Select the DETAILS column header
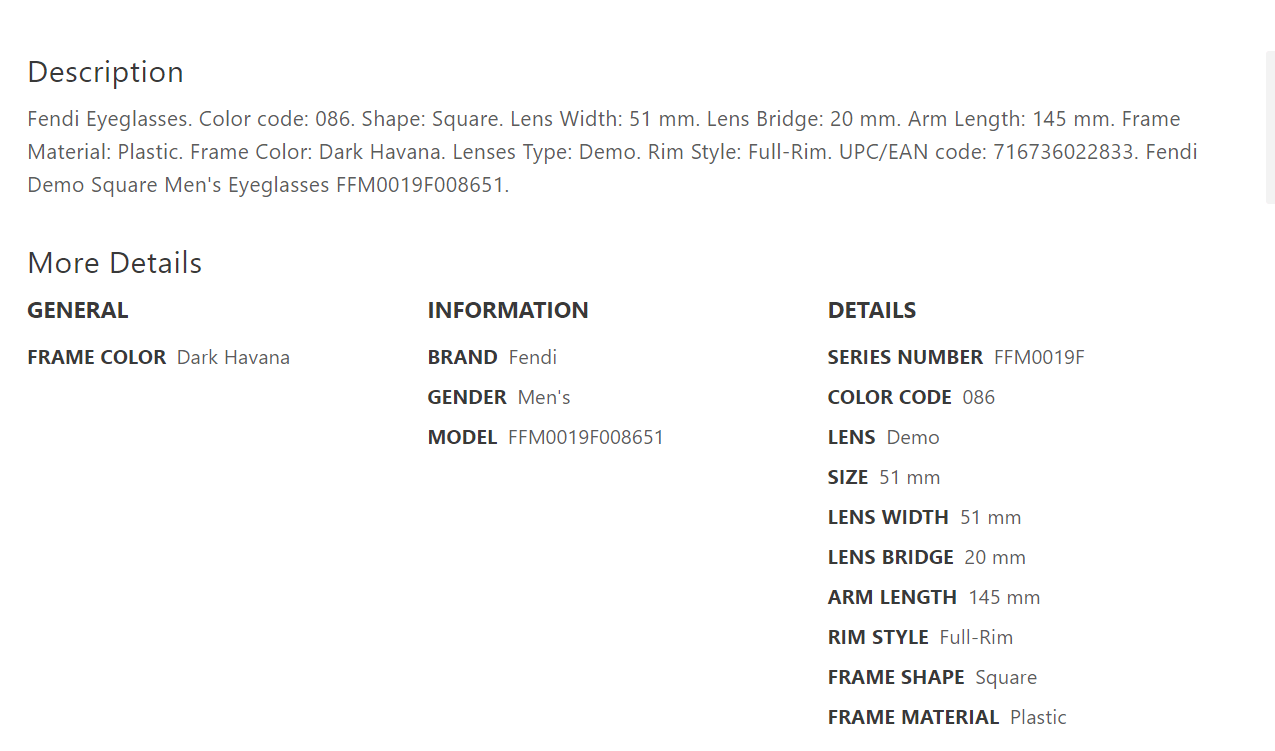This screenshot has width=1275, height=751. 871,310
